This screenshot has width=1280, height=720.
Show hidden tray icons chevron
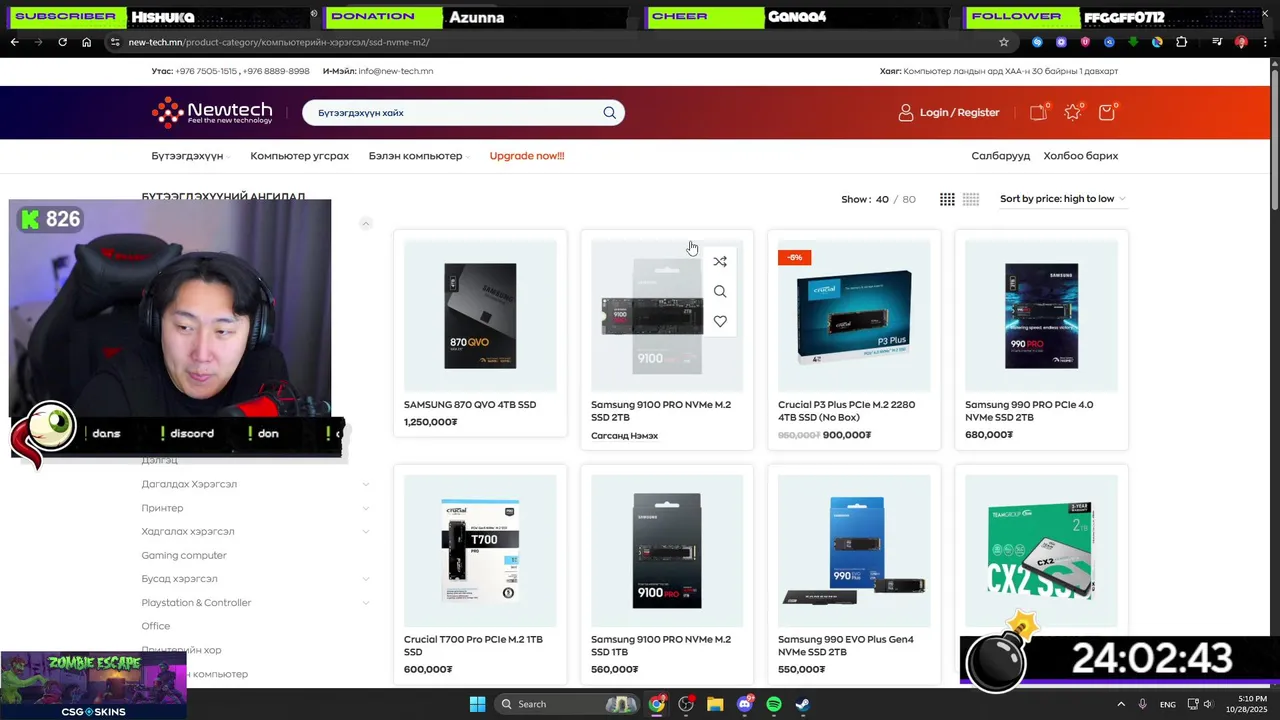(1120, 704)
